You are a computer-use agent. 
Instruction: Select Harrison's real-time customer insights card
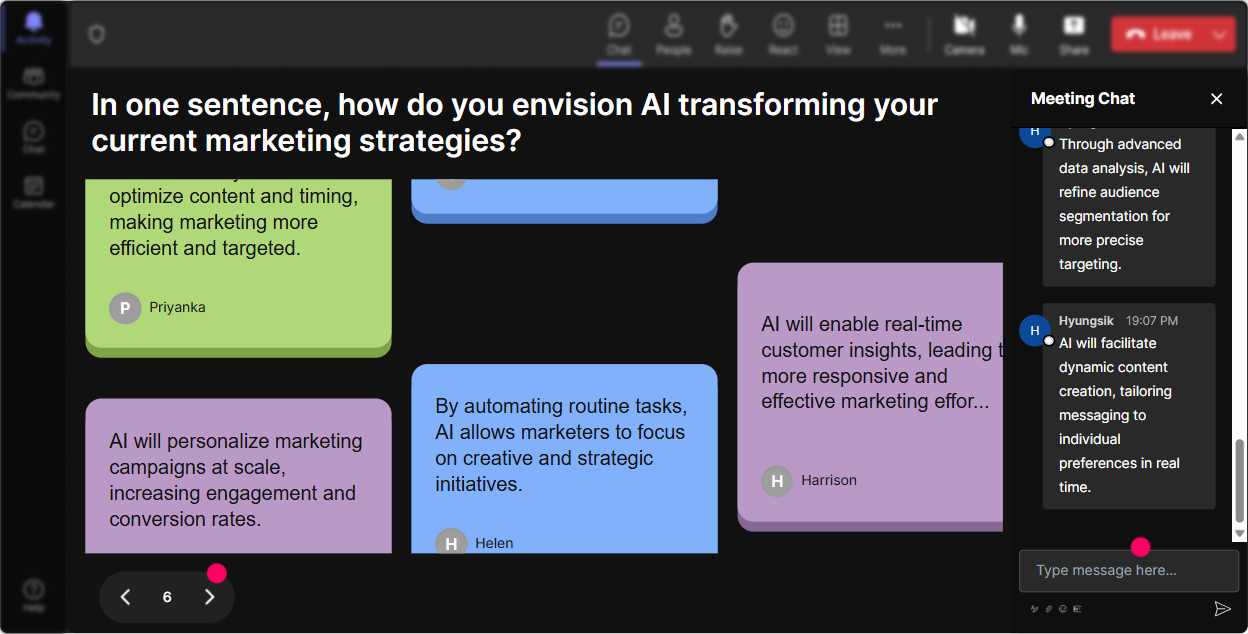click(870, 397)
